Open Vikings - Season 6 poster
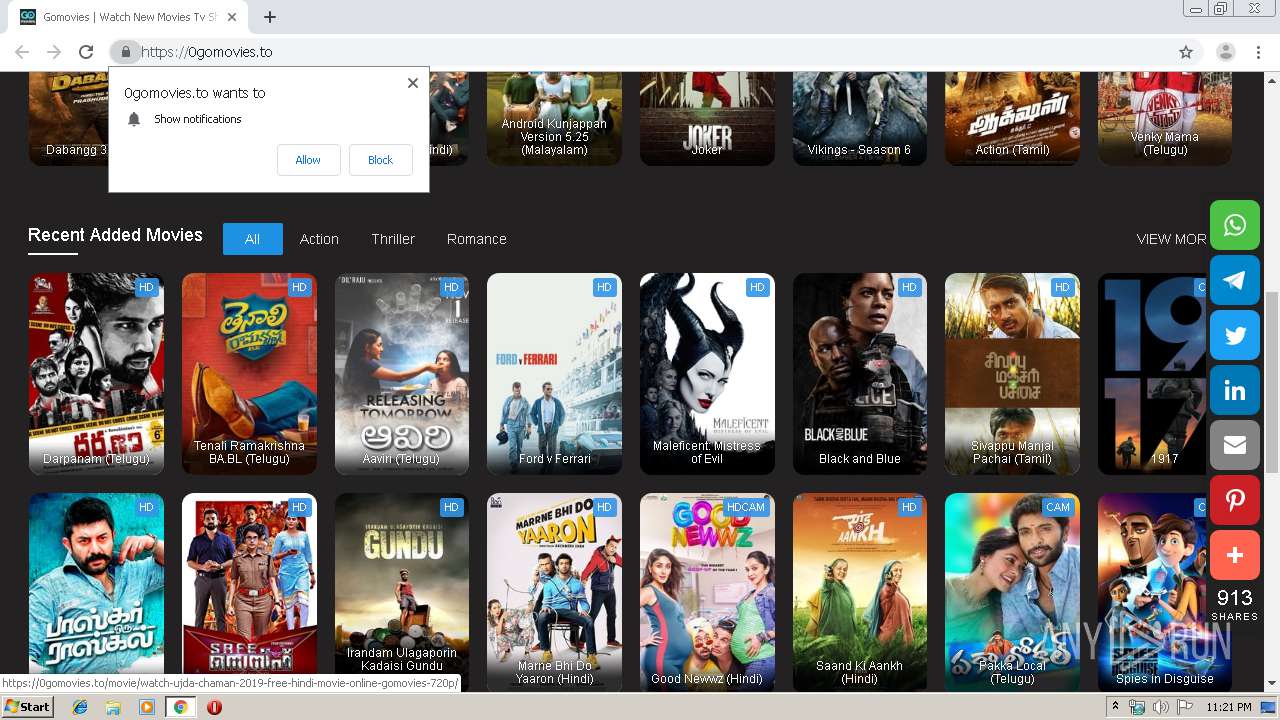The image size is (1280, 720). click(860, 119)
